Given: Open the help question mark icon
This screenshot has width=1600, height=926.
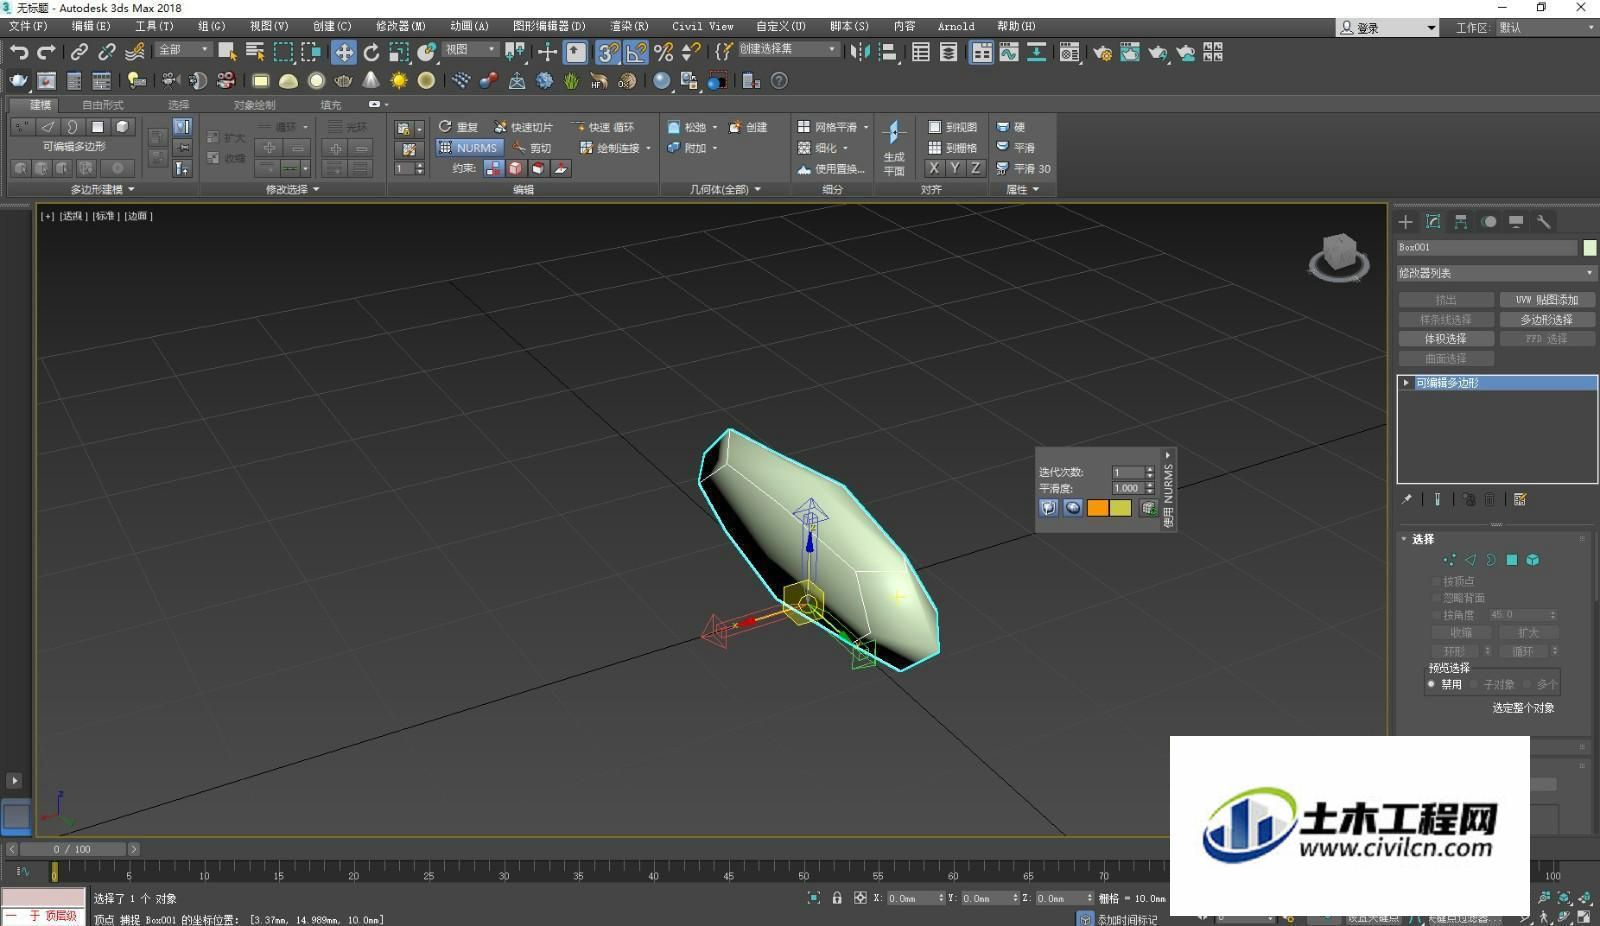Looking at the screenshot, I should (779, 80).
